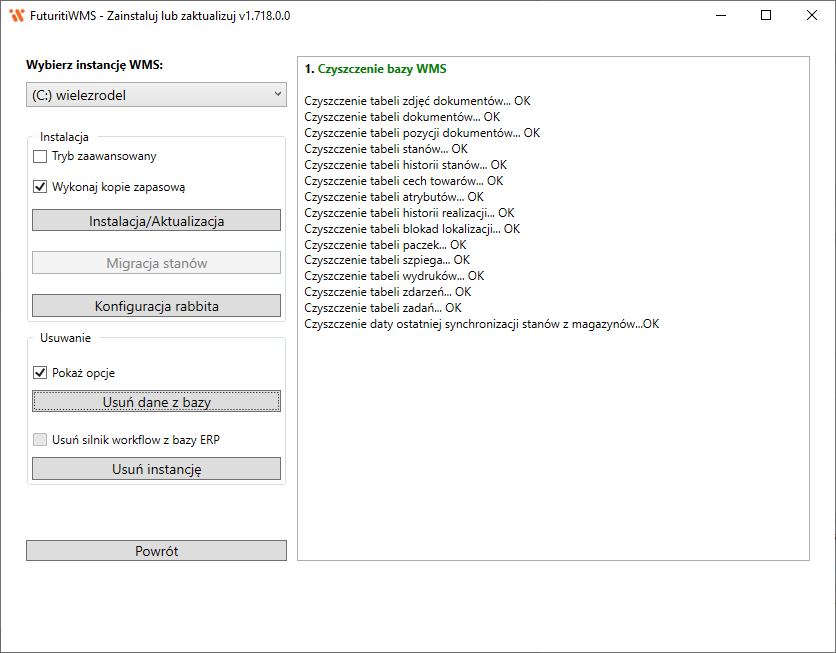Viewport: 836px width, 653px height.
Task: Click the Wybierz instancję WMS label
Action: (94, 65)
